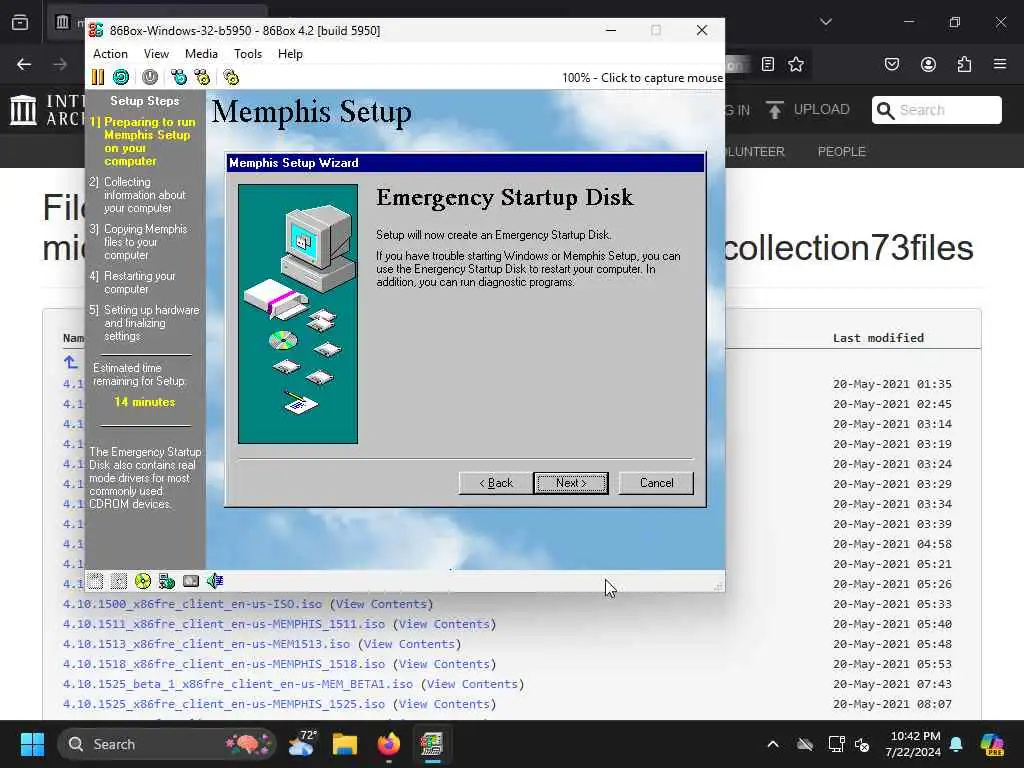Open 4.10.1513 MEM1513.iso file link
Viewport: 1024px width, 768px height.
(x=206, y=644)
